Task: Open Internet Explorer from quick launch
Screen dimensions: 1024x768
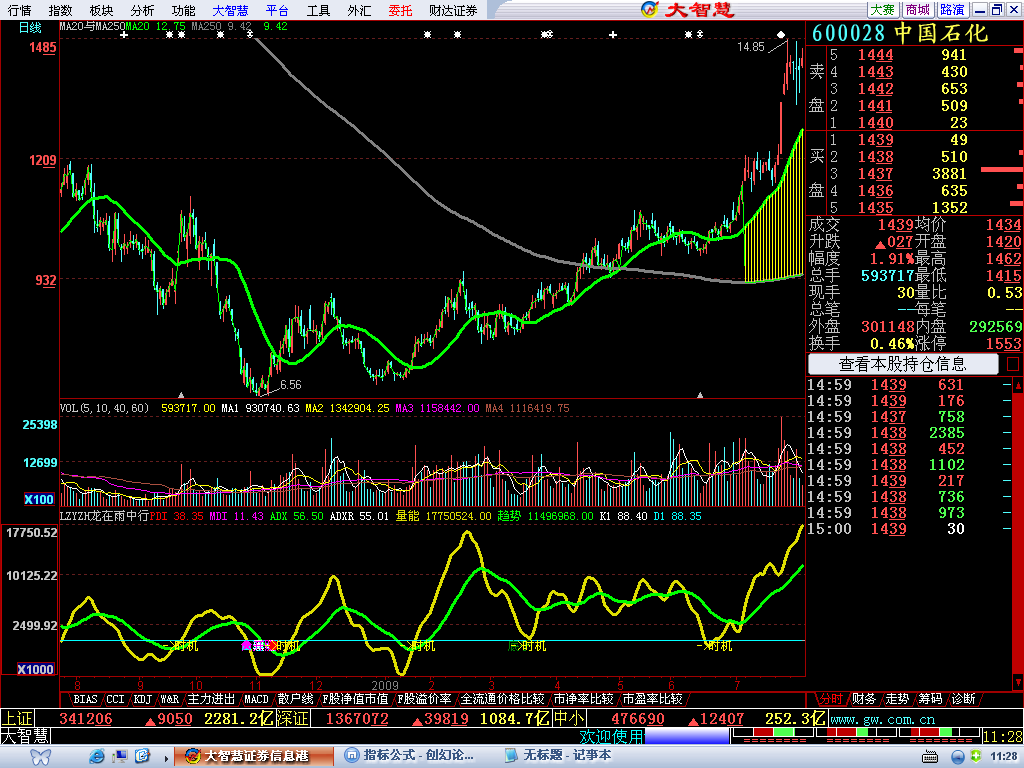Action: click(x=97, y=756)
